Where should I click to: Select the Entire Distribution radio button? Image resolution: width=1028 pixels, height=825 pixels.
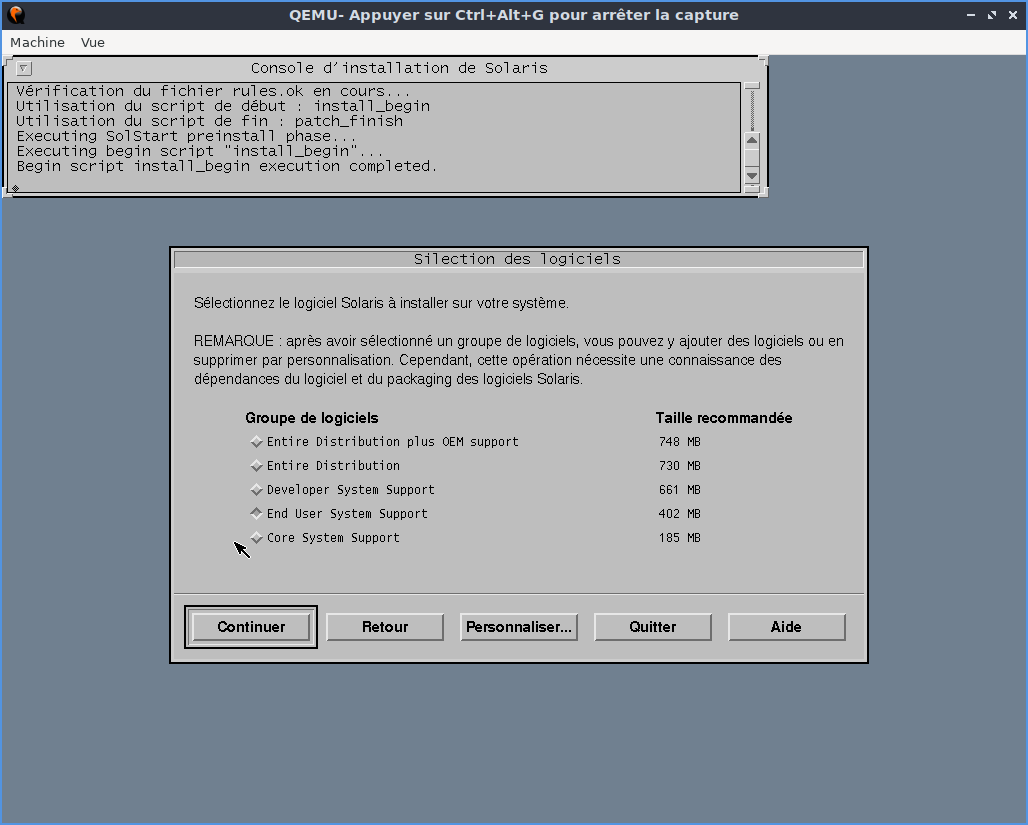pos(256,466)
